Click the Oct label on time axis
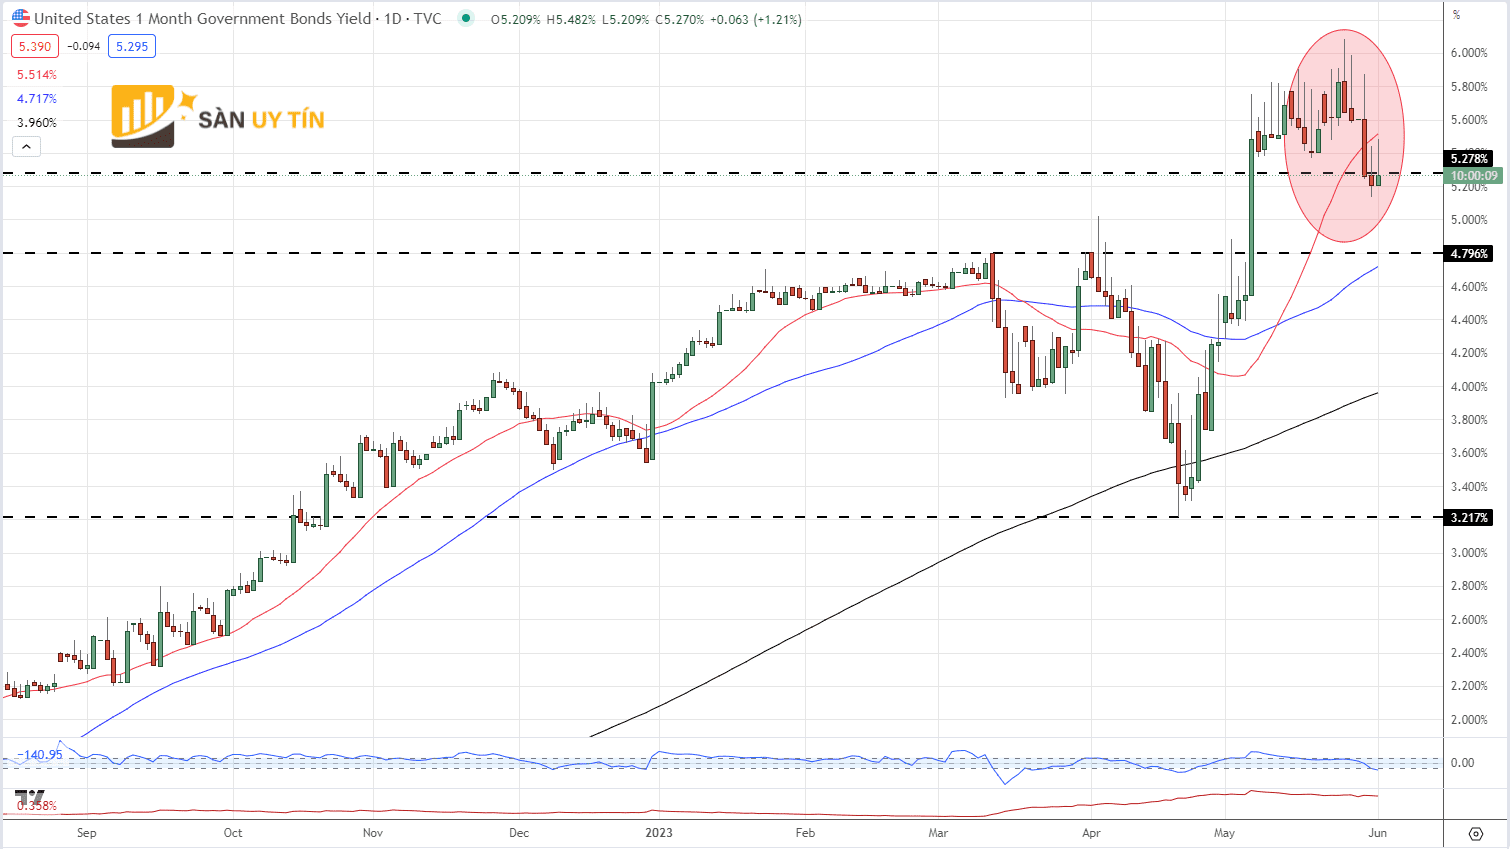 pyautogui.click(x=233, y=832)
